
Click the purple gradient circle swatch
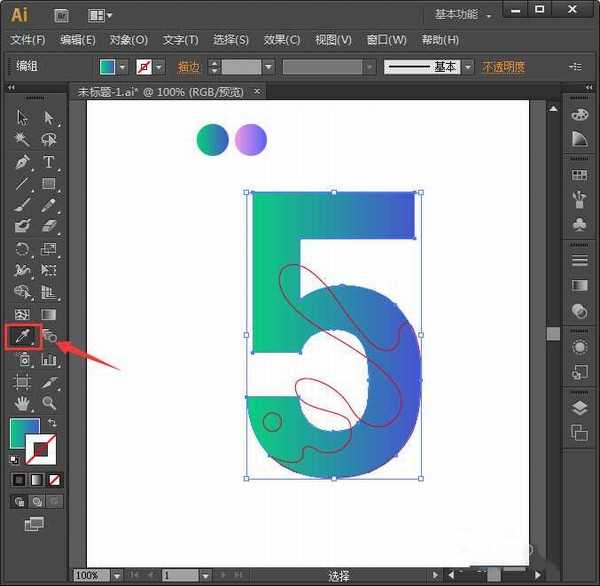pos(251,140)
